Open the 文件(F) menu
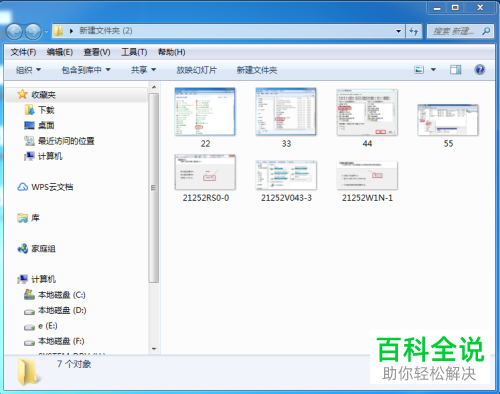 (23, 52)
